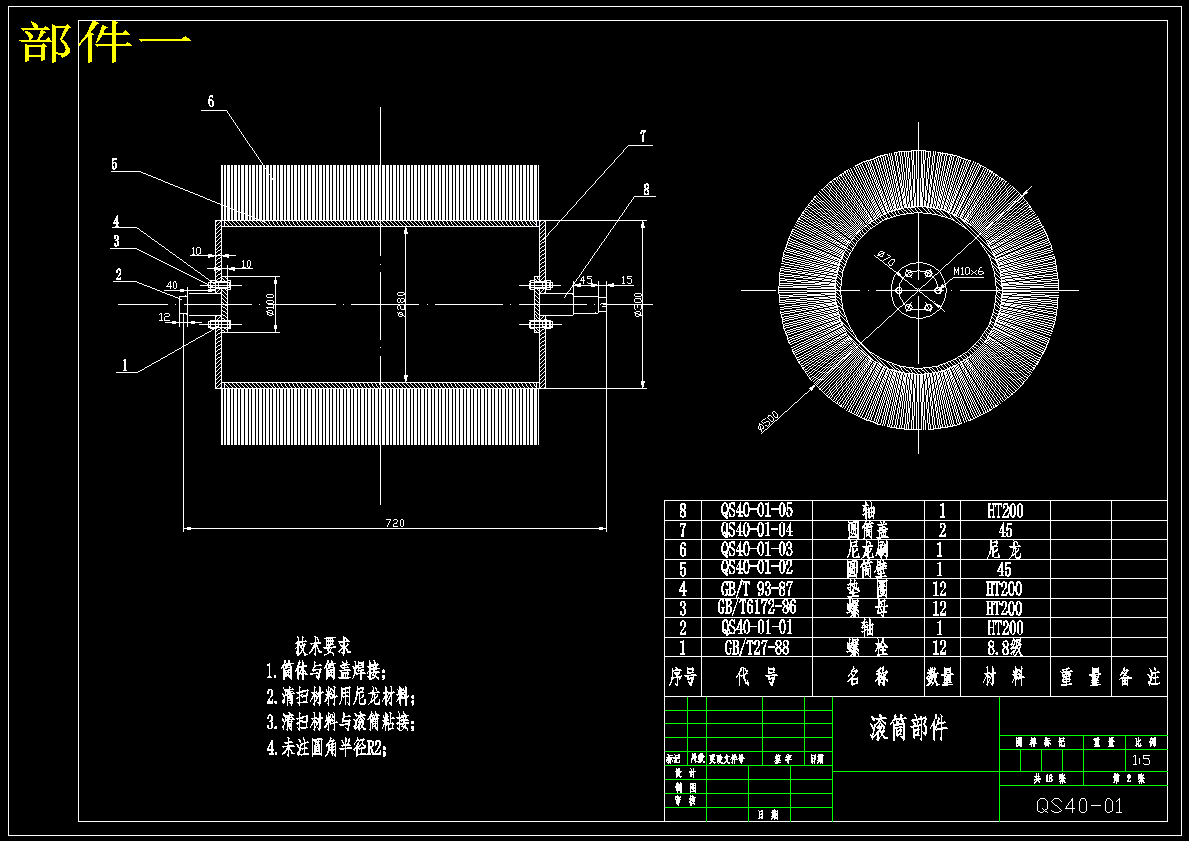
Task: Click the 序号 column header
Action: click(683, 676)
